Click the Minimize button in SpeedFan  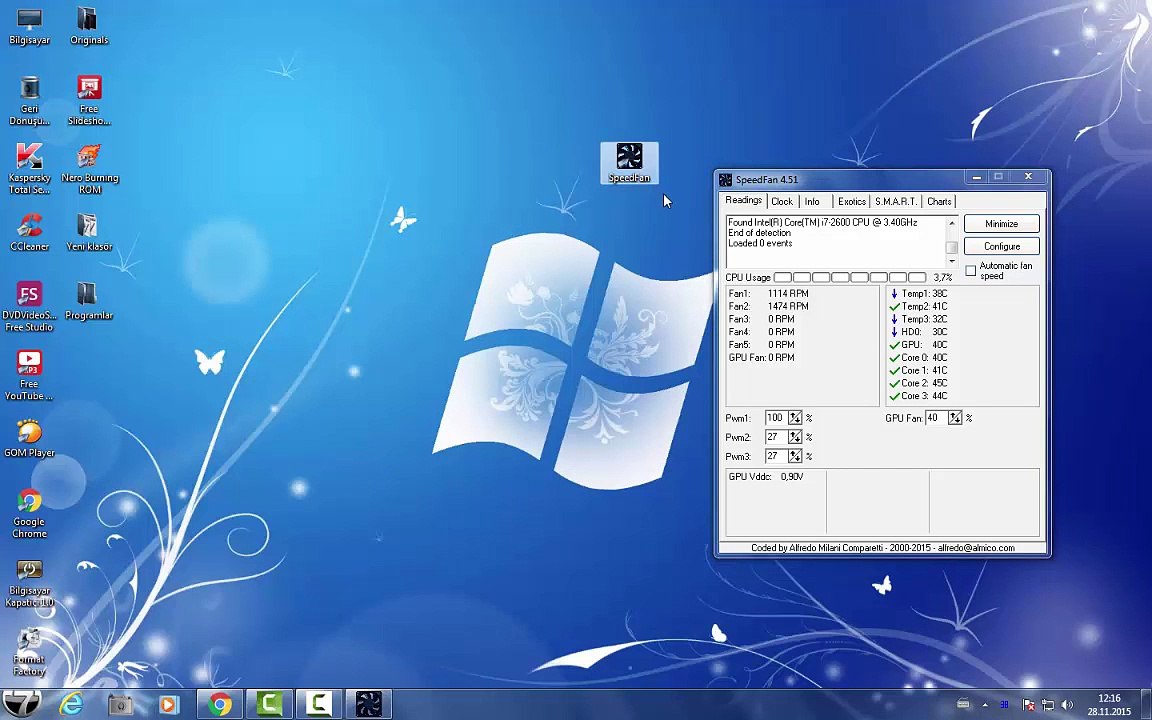(1001, 223)
